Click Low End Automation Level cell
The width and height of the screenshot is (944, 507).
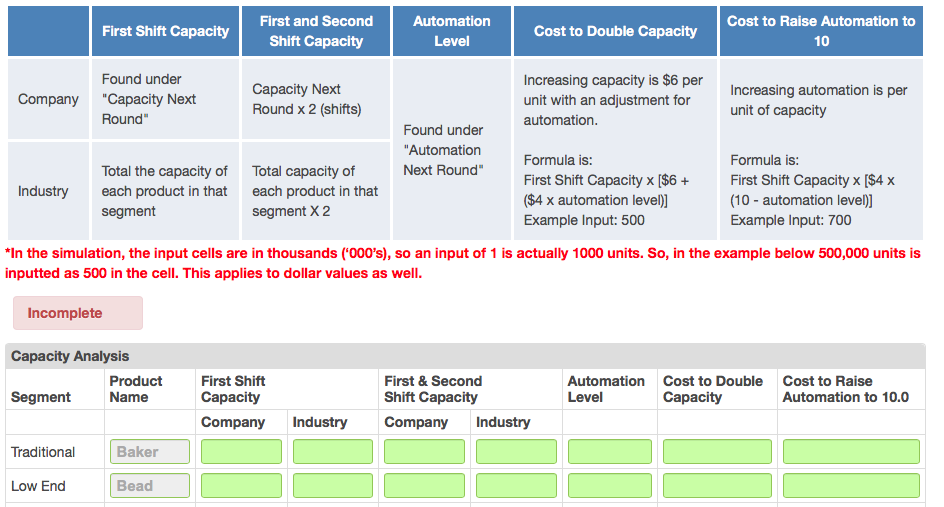[610, 485]
